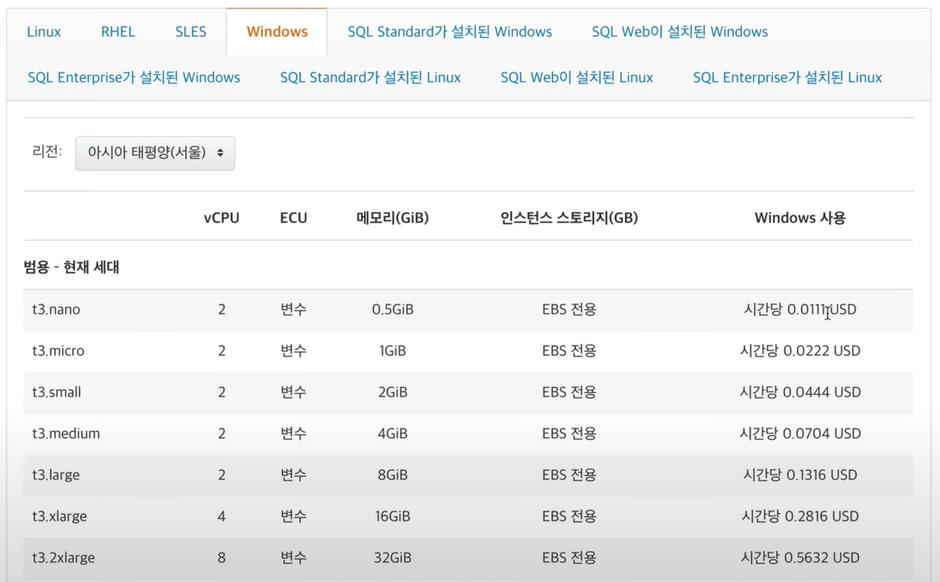Select the t3.micro instance name
This screenshot has height=582, width=940.
click(58, 351)
